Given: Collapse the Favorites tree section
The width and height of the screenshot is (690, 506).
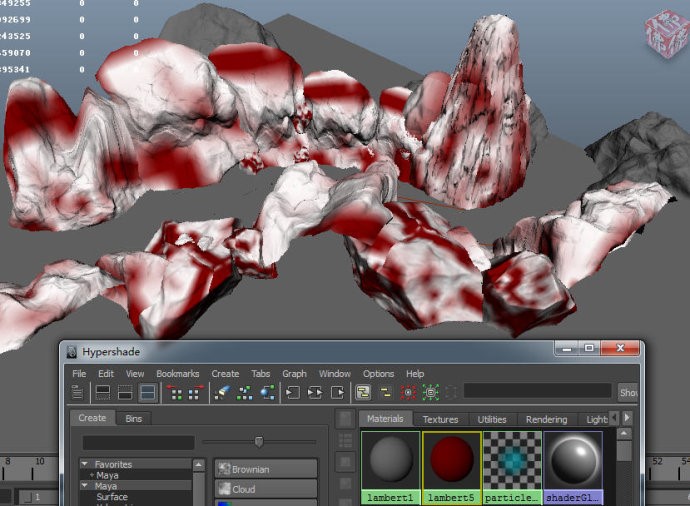Looking at the screenshot, I should pyautogui.click(x=86, y=465).
